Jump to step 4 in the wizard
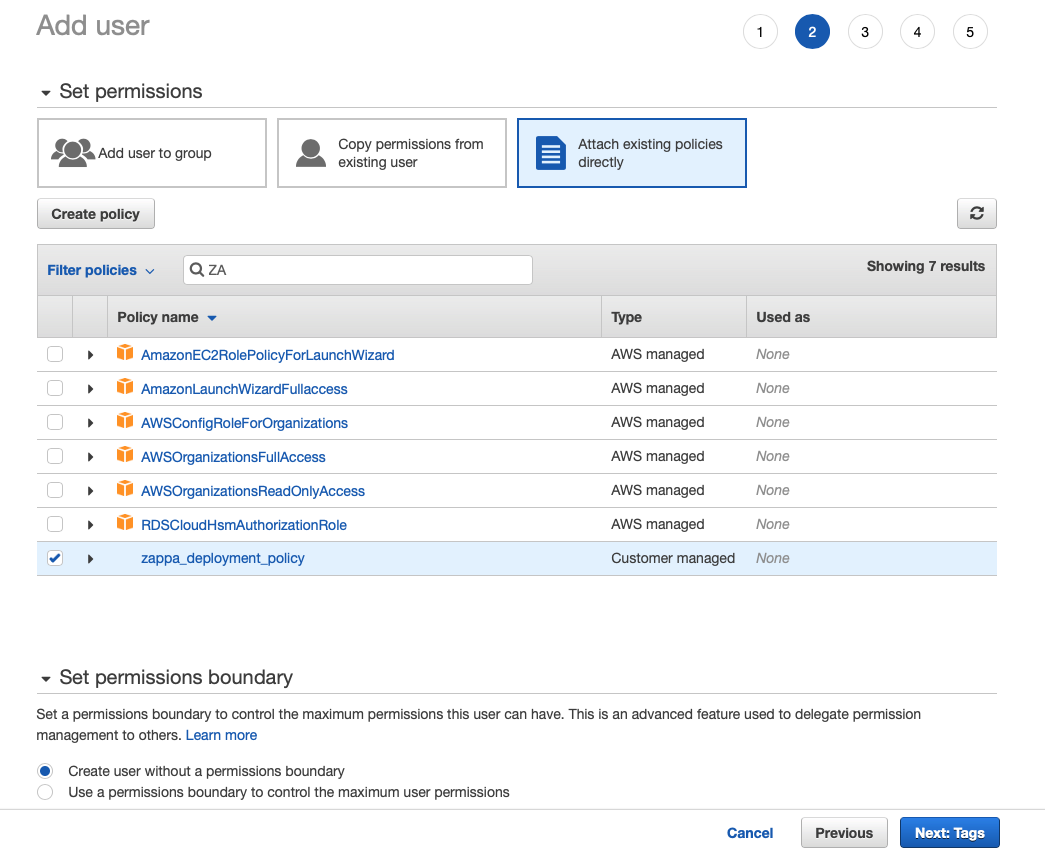The image size is (1045, 857). [x=917, y=31]
